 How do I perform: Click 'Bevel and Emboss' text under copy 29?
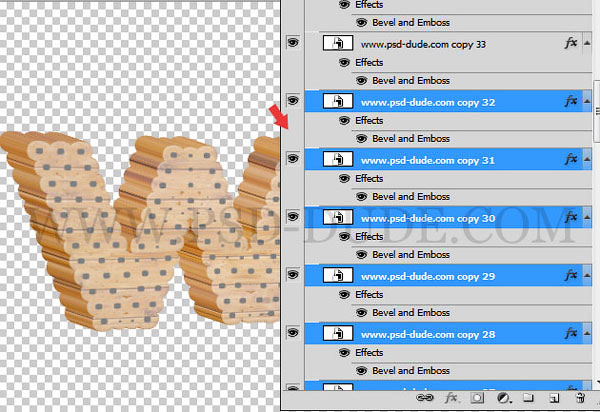(x=411, y=313)
